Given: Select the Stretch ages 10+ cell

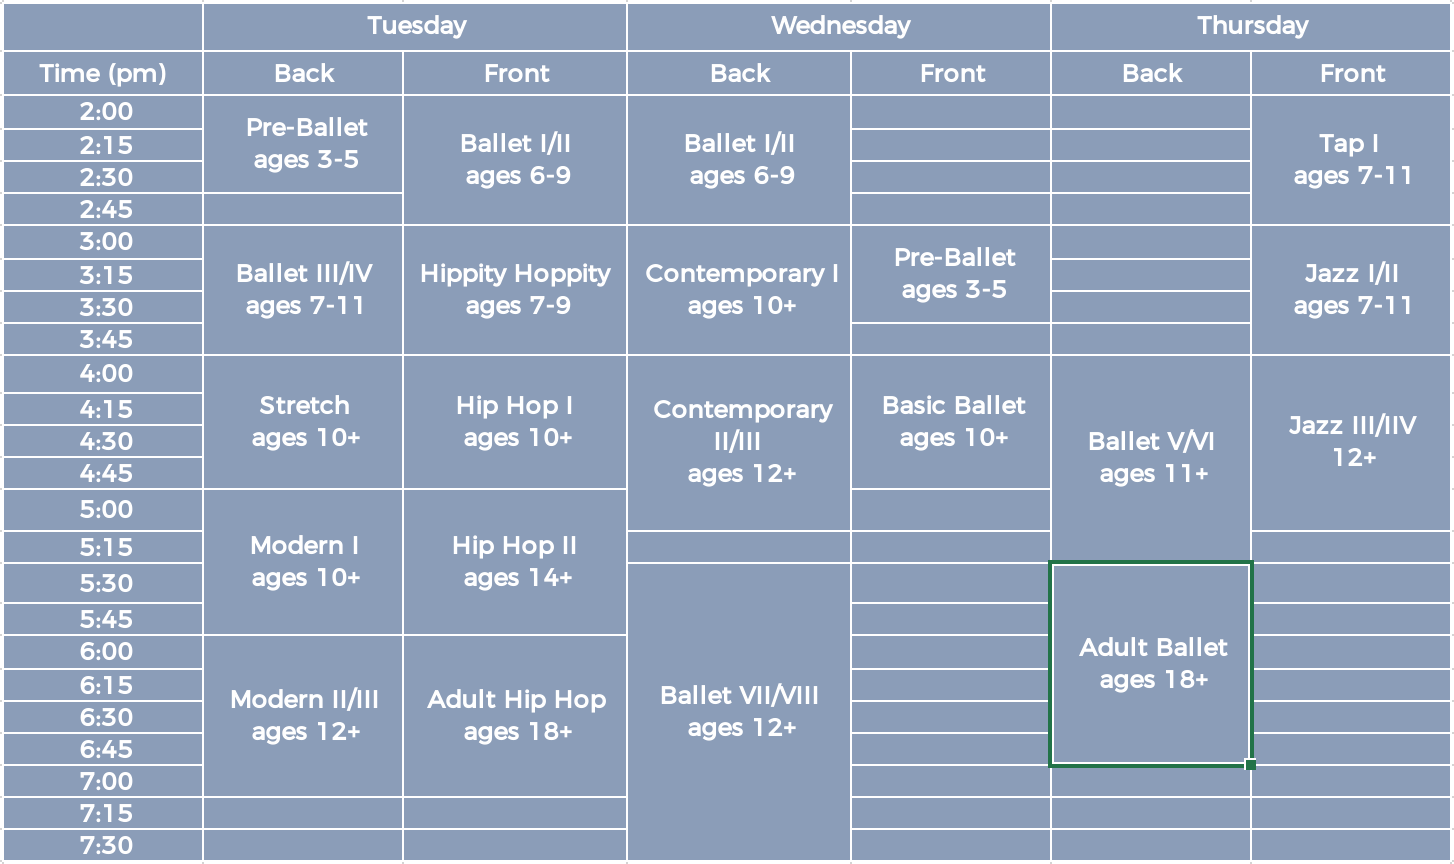Looking at the screenshot, I should click(304, 422).
